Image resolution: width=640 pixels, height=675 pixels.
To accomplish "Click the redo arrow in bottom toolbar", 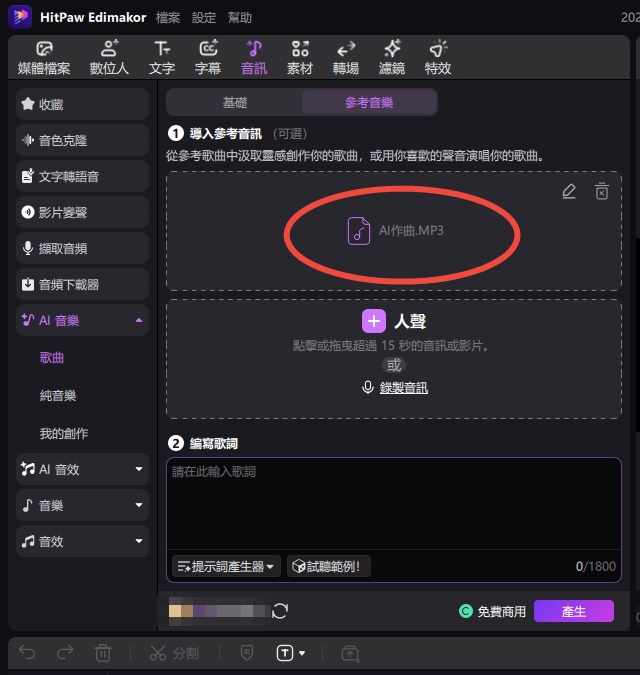I will [x=65, y=653].
